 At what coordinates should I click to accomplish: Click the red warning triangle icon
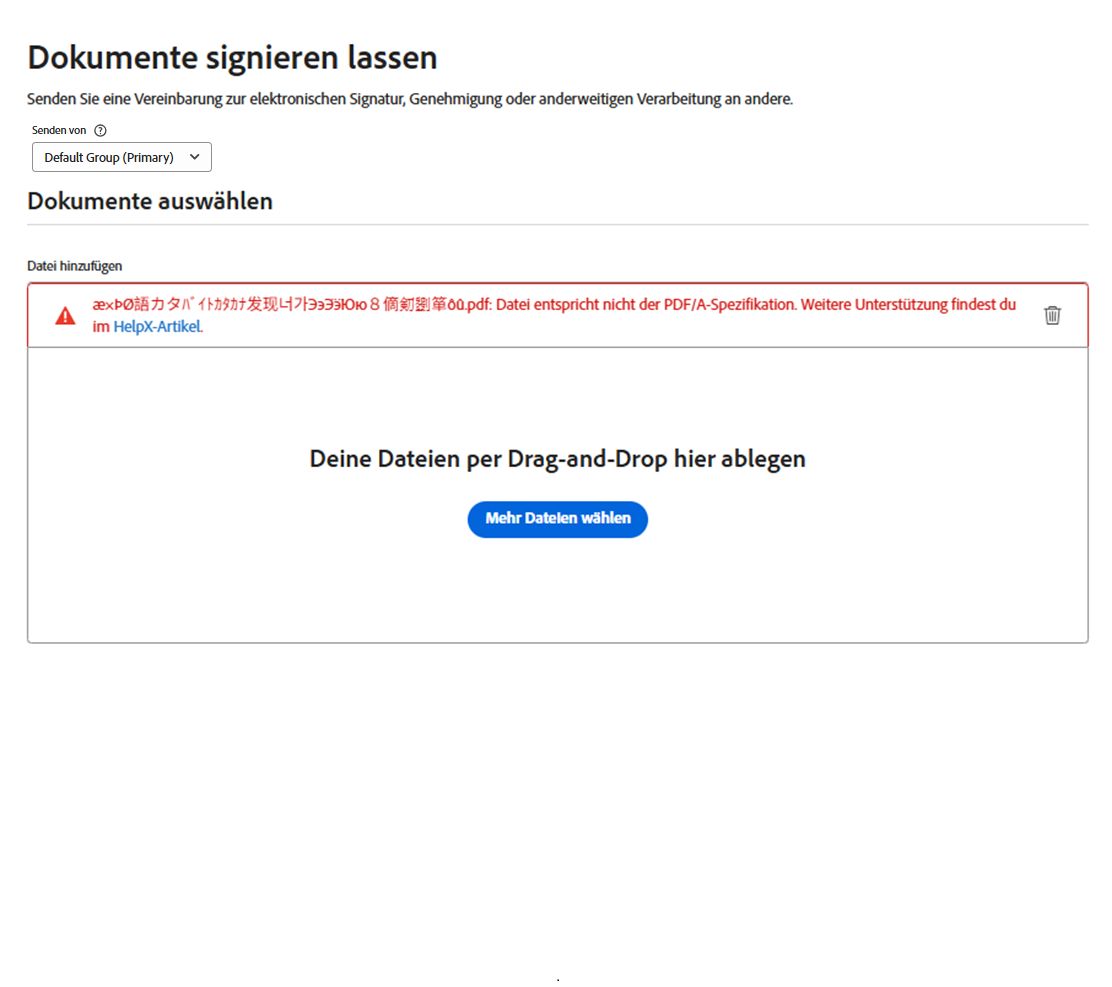pos(65,316)
